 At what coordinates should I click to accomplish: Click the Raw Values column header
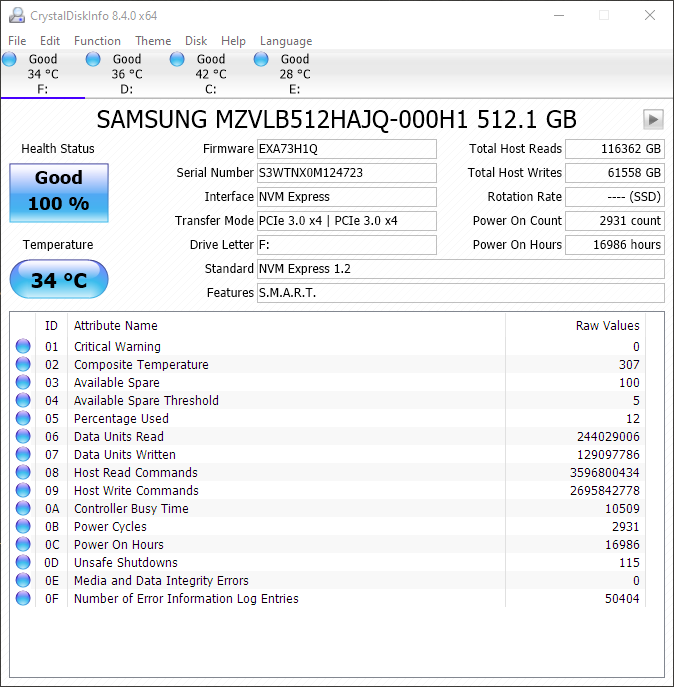[575, 326]
